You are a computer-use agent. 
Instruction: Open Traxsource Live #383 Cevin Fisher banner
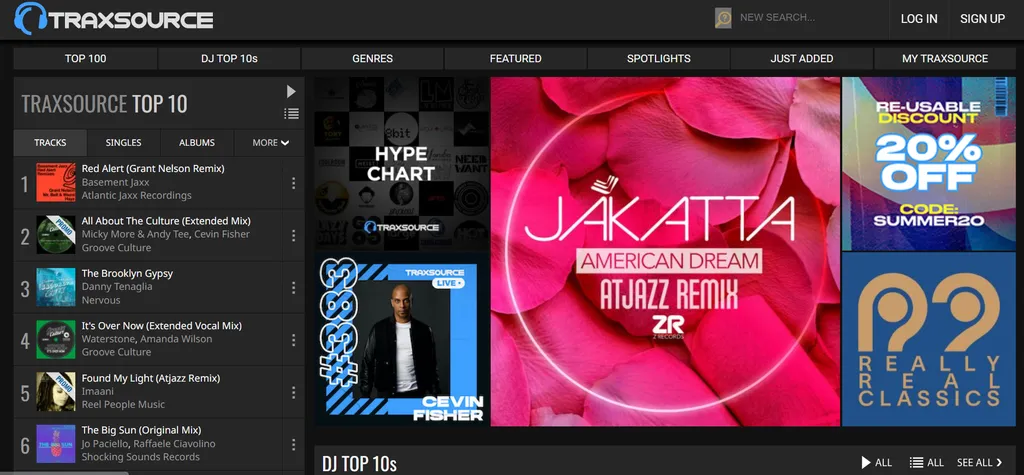pos(402,340)
